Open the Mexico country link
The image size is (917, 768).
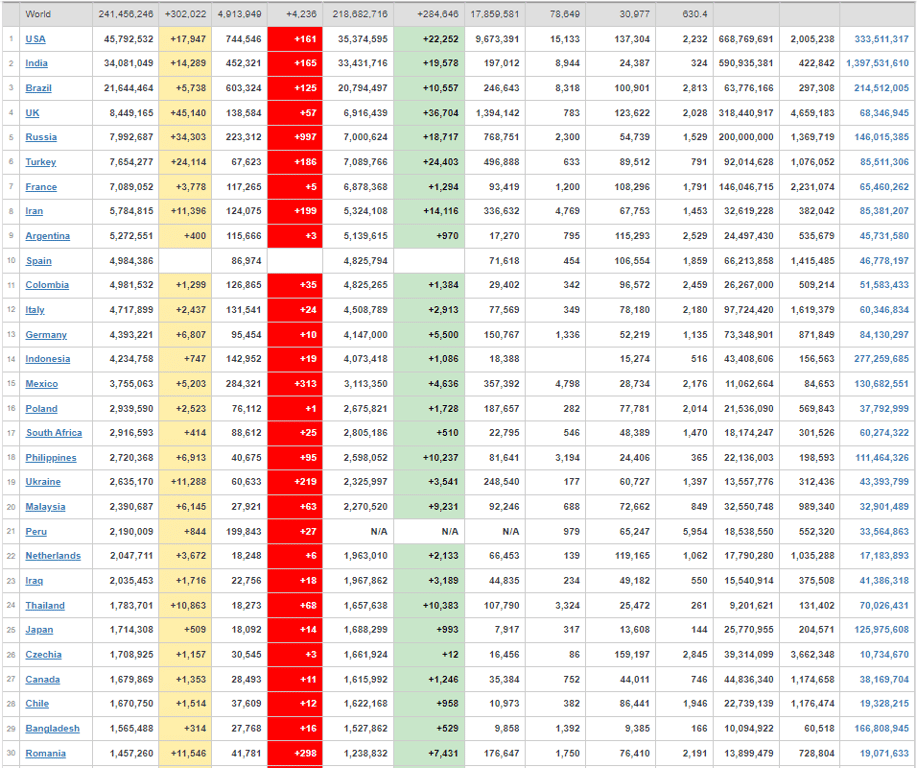(x=42, y=384)
